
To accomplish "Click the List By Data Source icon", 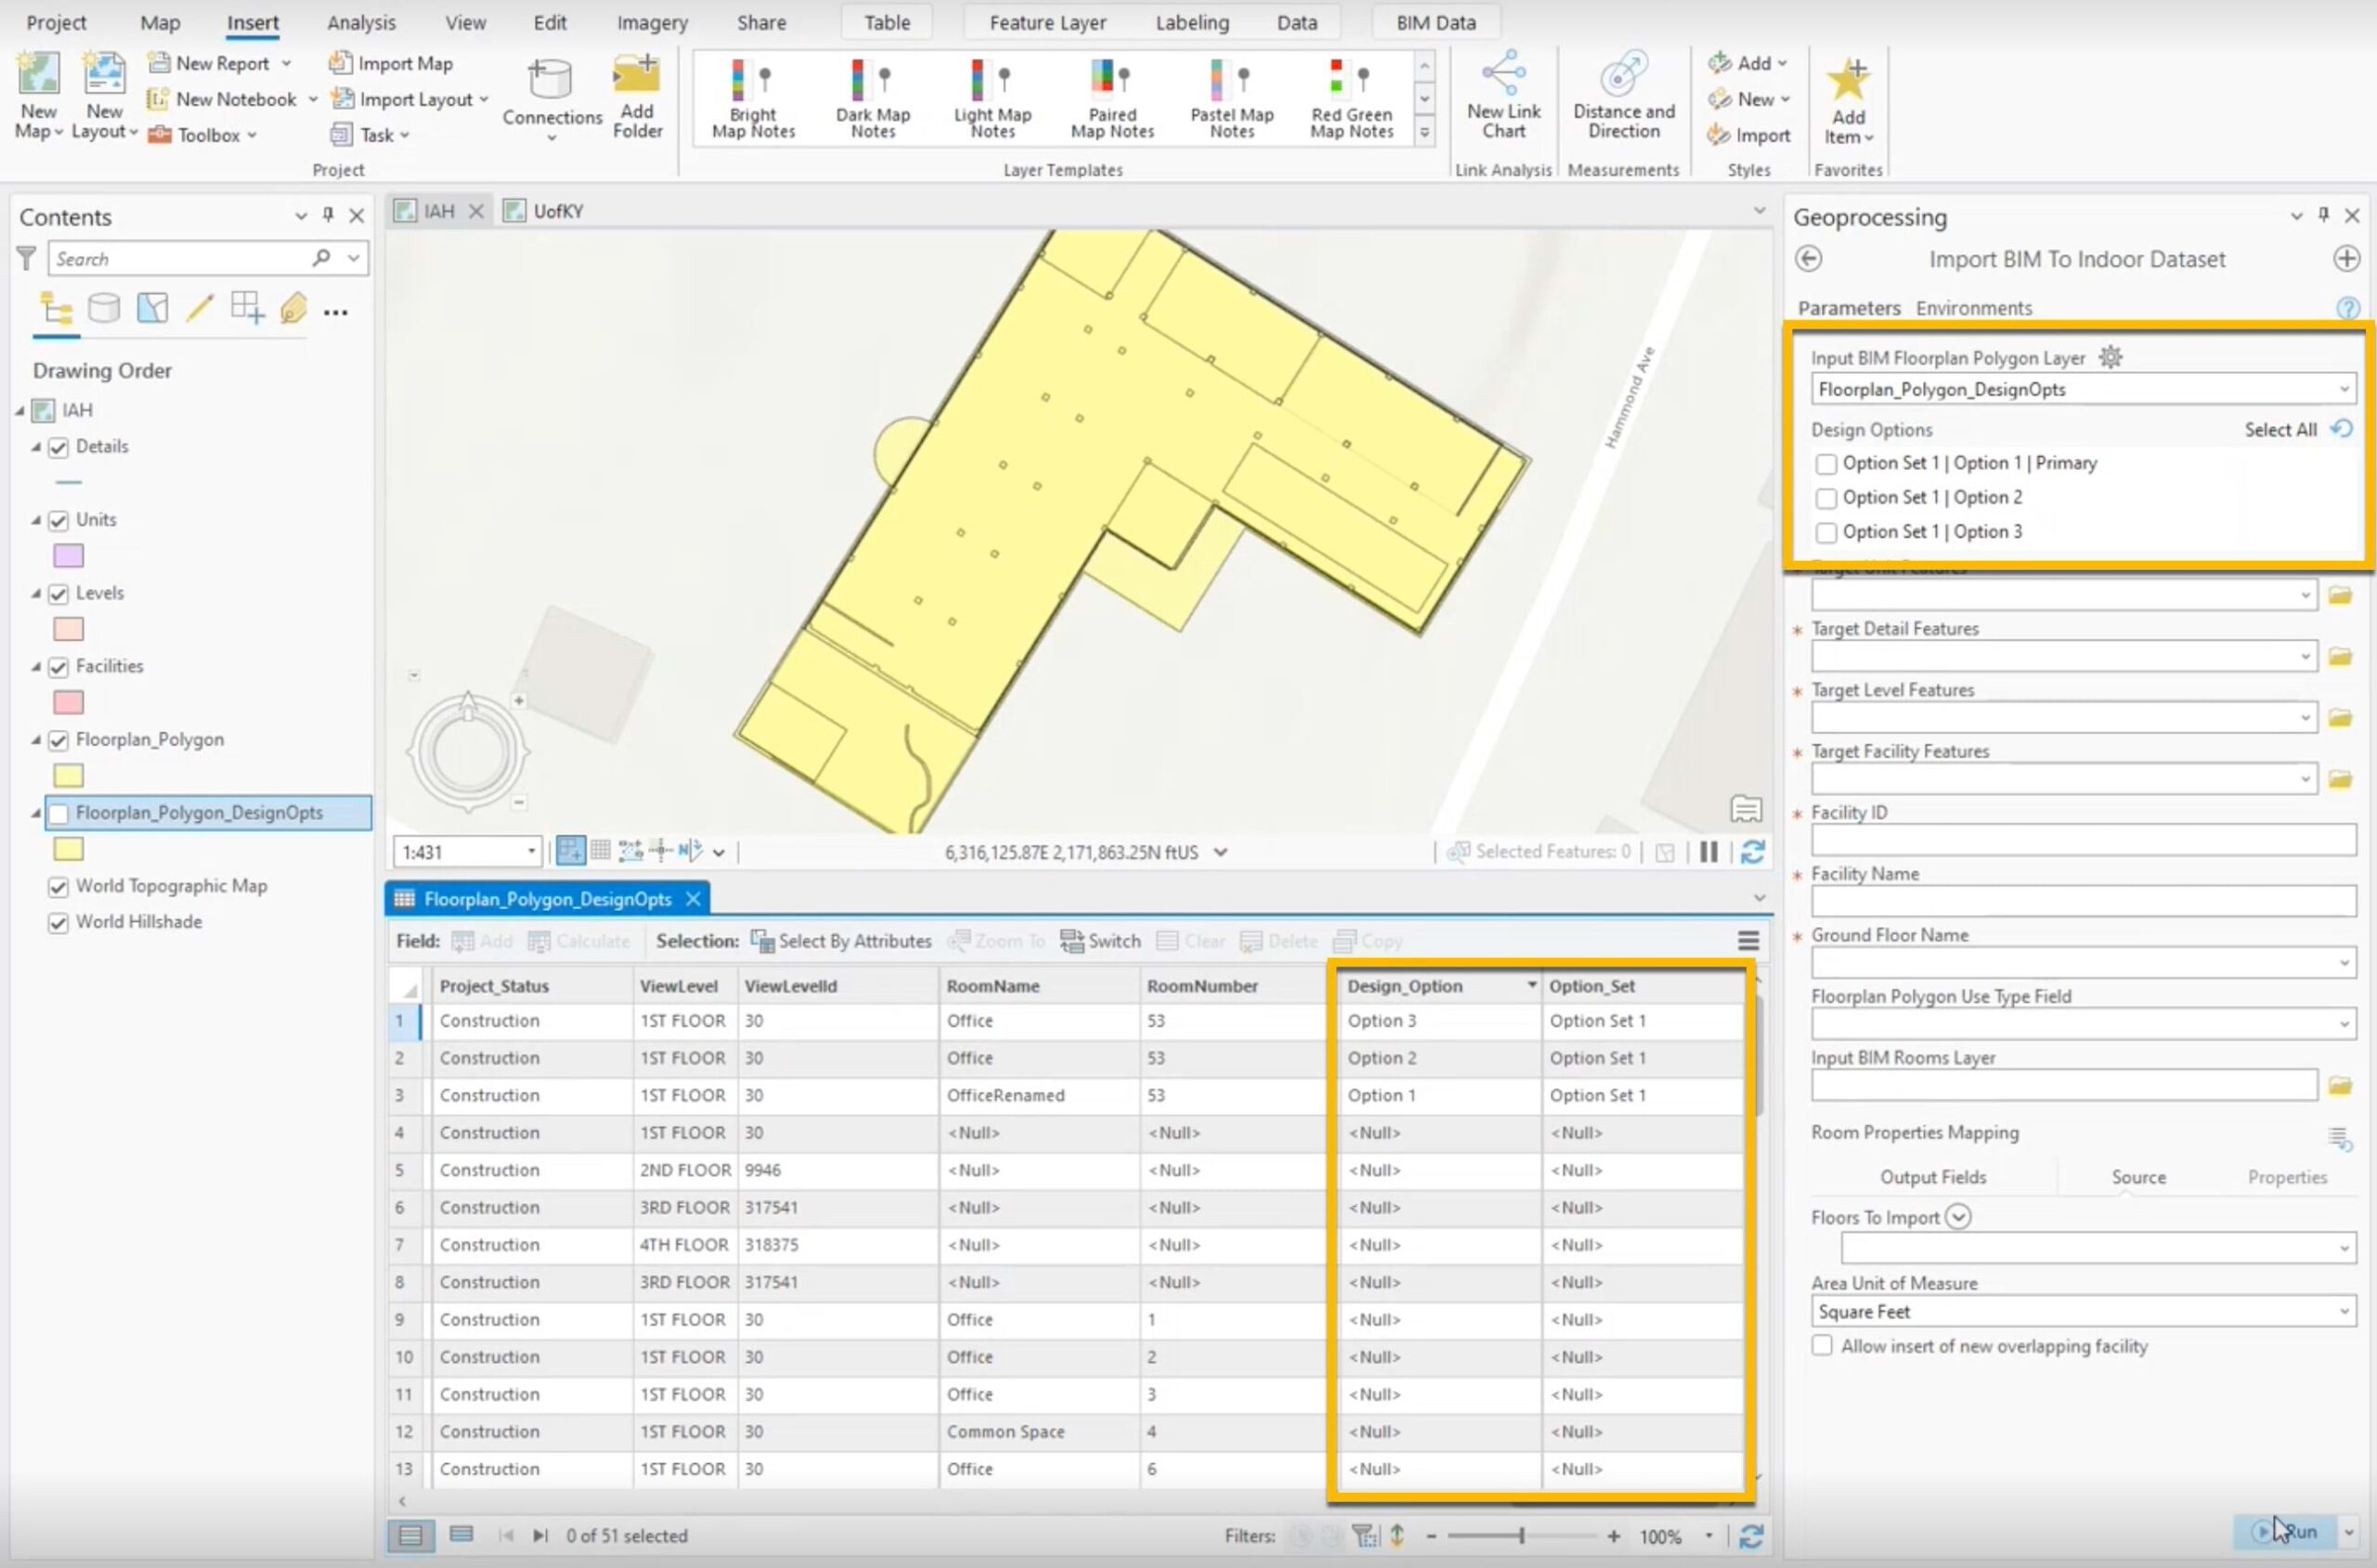I will [103, 308].
